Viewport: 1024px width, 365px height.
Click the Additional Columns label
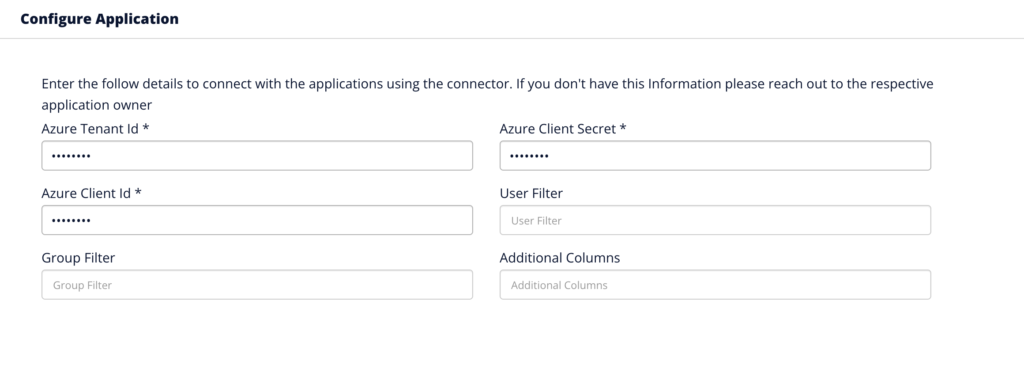click(560, 258)
